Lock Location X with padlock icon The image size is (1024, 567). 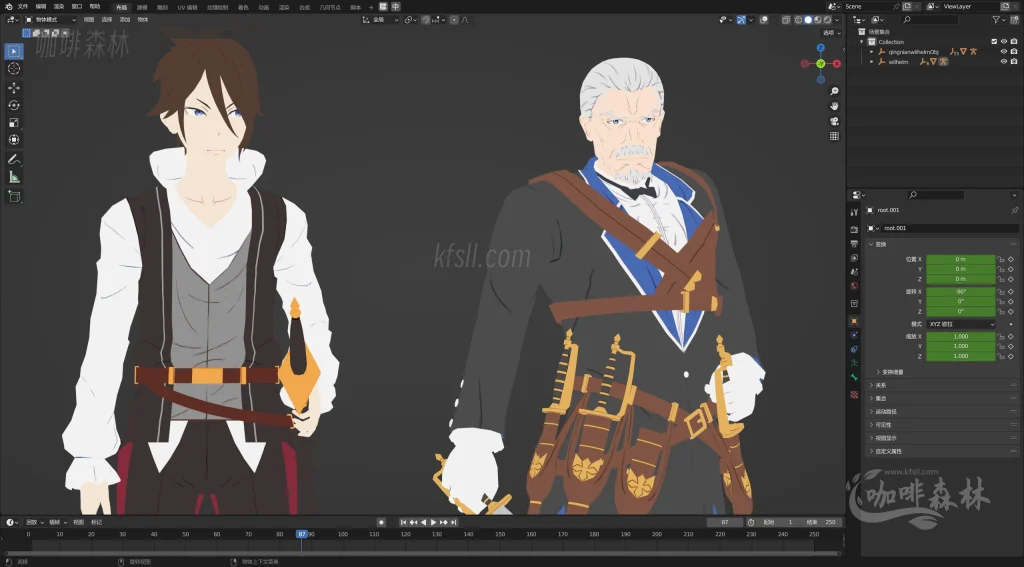(x=1000, y=259)
